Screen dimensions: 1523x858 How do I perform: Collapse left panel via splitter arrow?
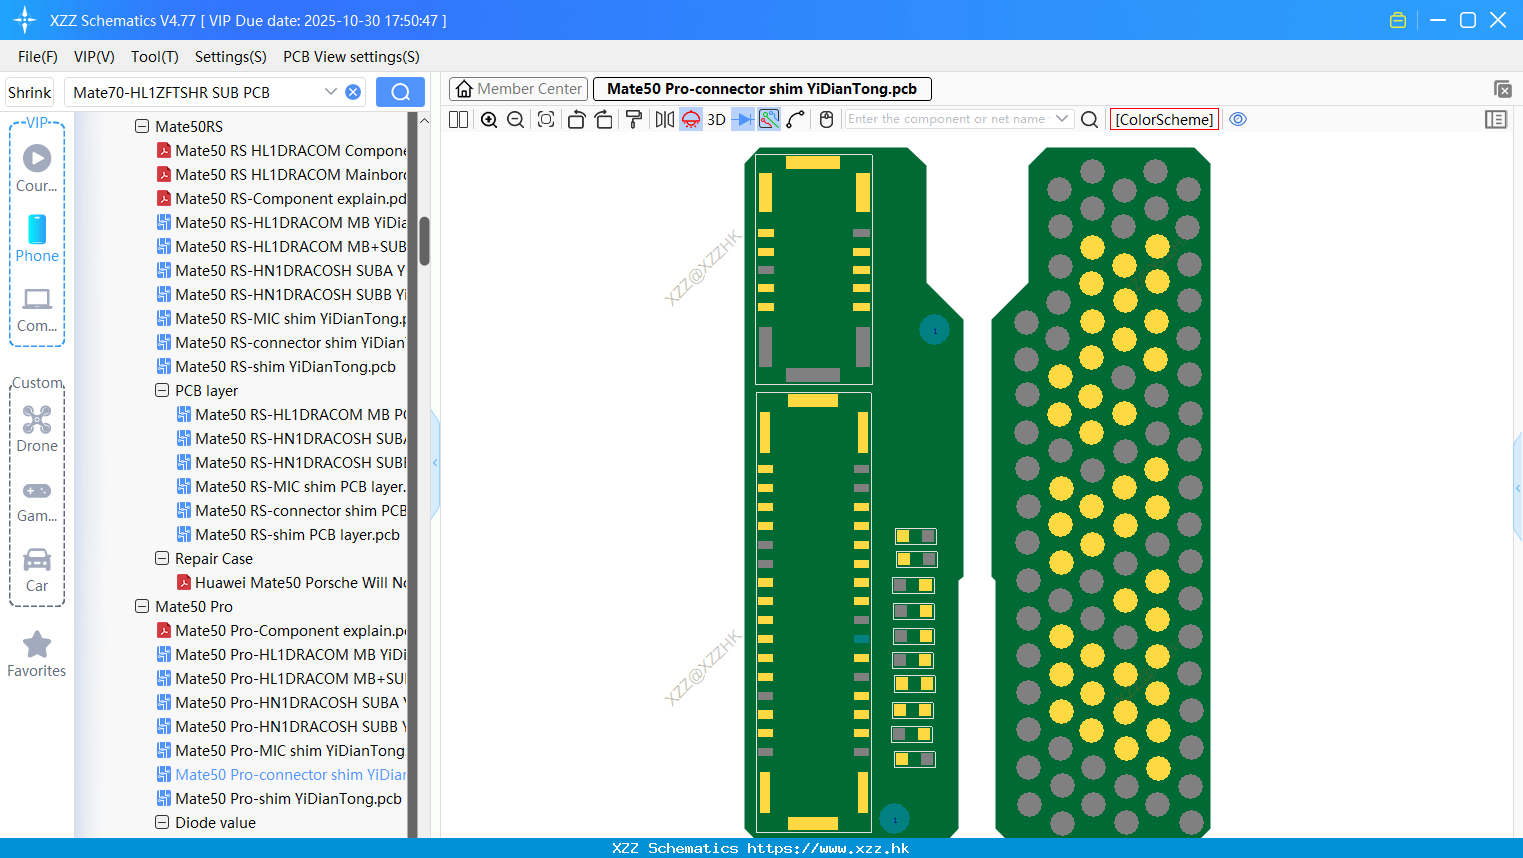tap(435, 462)
